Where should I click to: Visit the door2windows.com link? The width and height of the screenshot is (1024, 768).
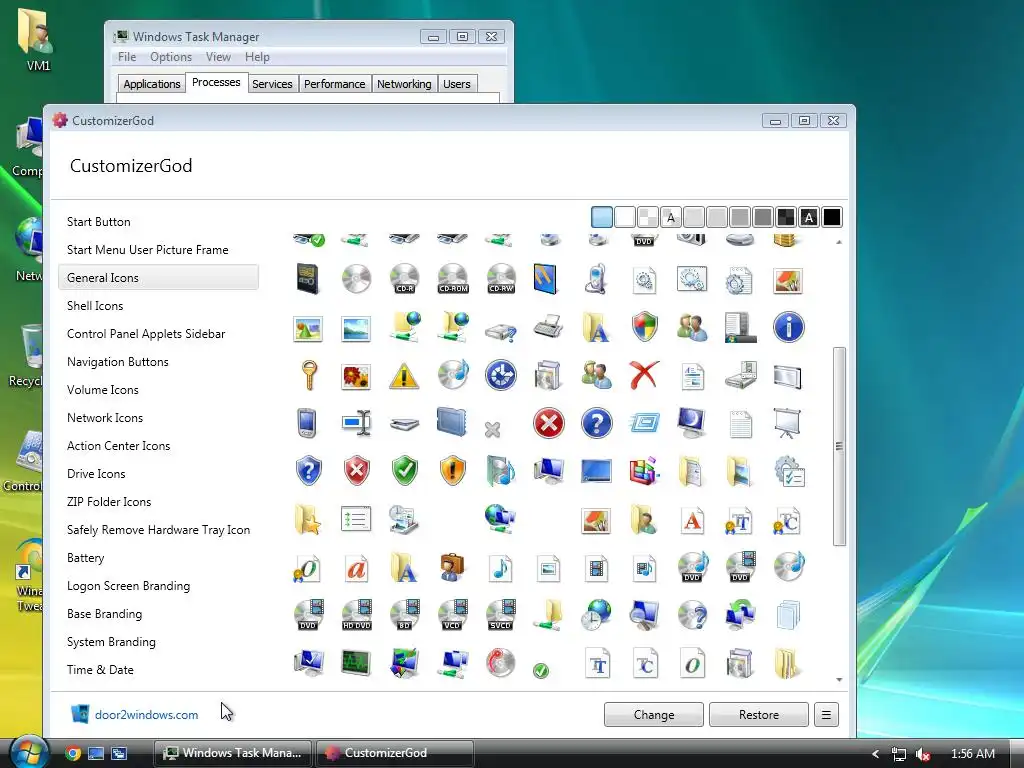(x=146, y=715)
